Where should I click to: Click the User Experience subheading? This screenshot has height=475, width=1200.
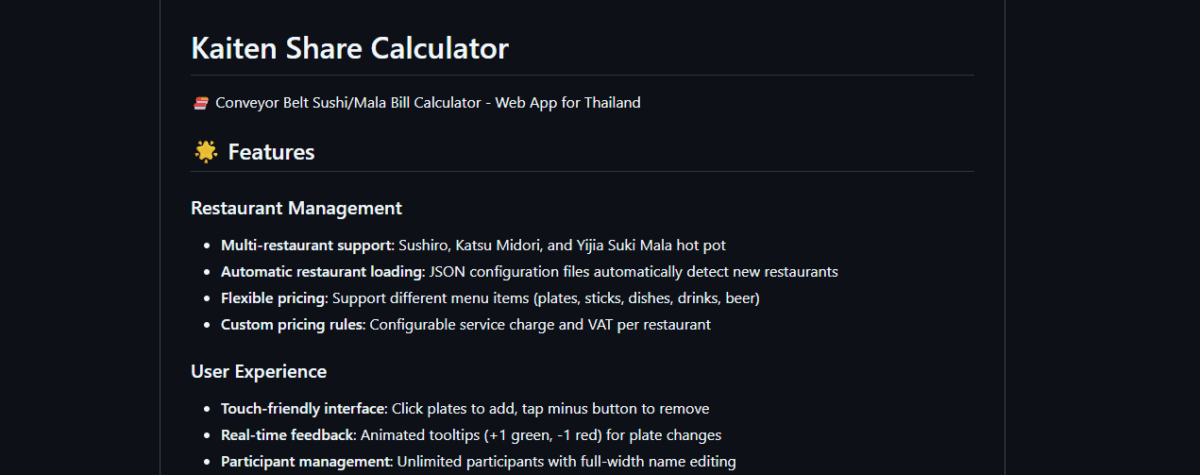pos(259,372)
